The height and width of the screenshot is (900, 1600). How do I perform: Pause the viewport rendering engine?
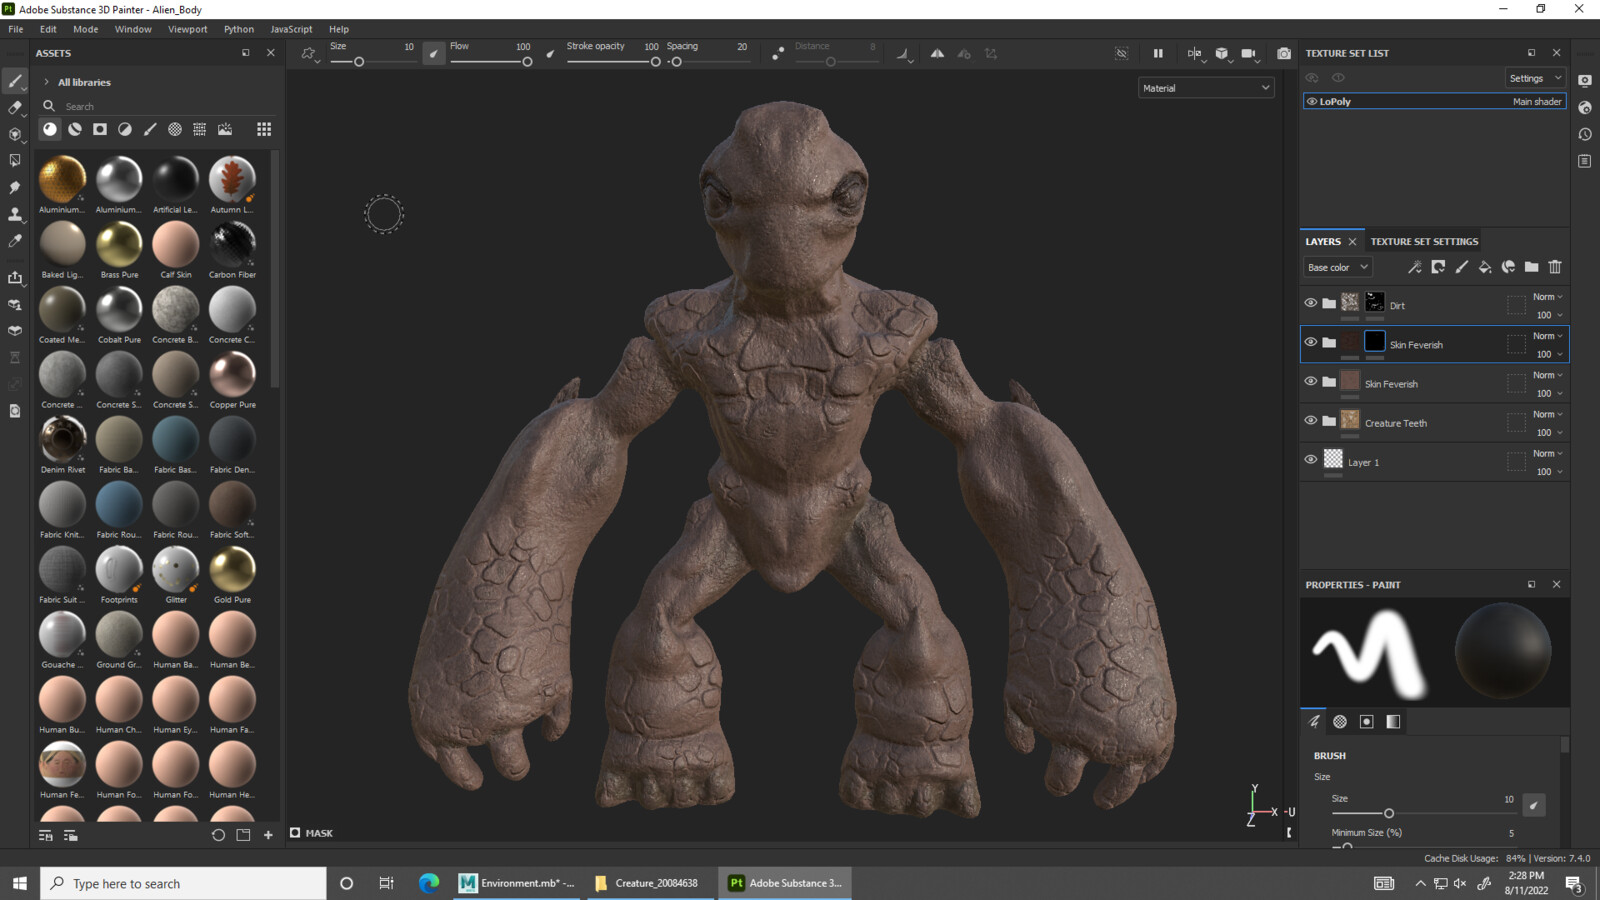(1159, 53)
